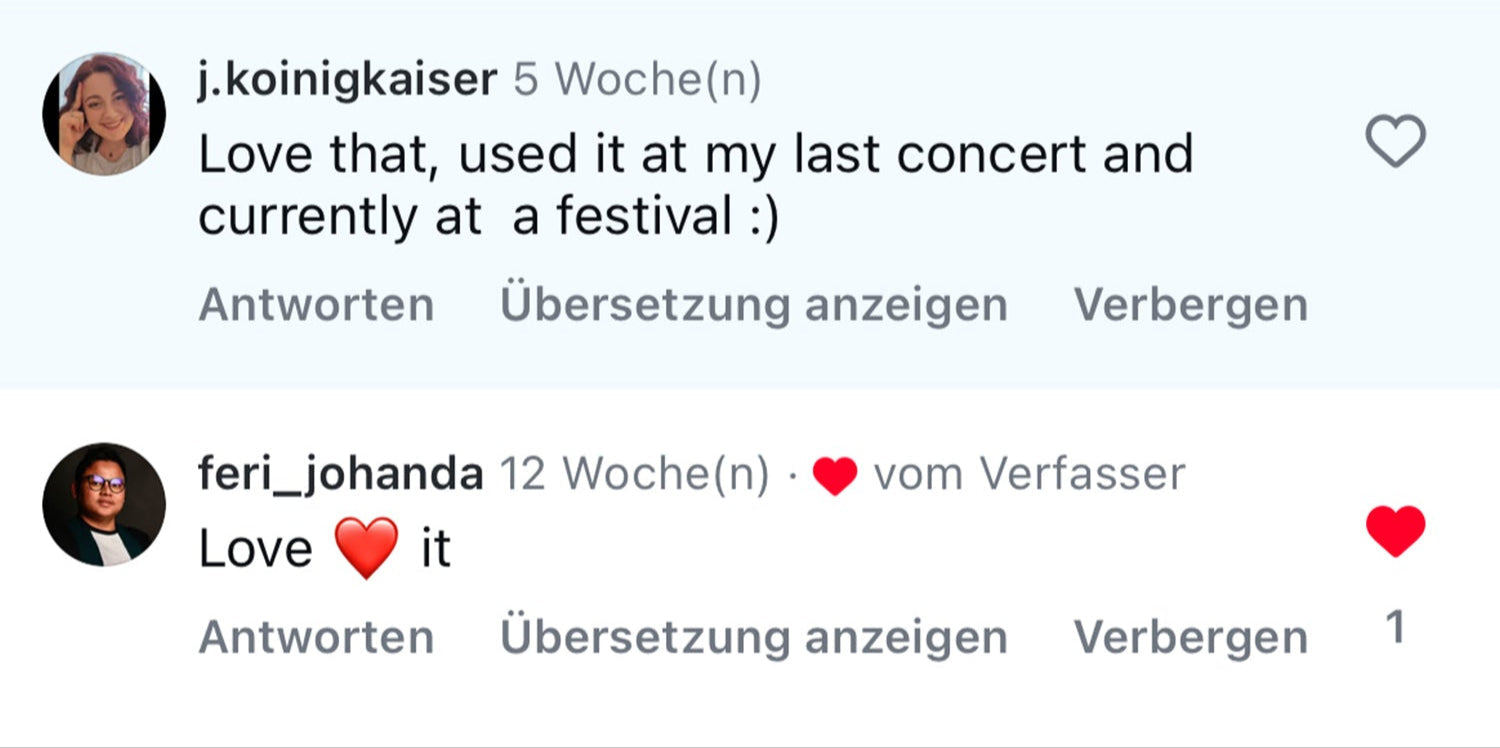Reply to j.koinigkaiser's comment via Antworten
Viewport: 1500px width, 748px height.
[316, 305]
